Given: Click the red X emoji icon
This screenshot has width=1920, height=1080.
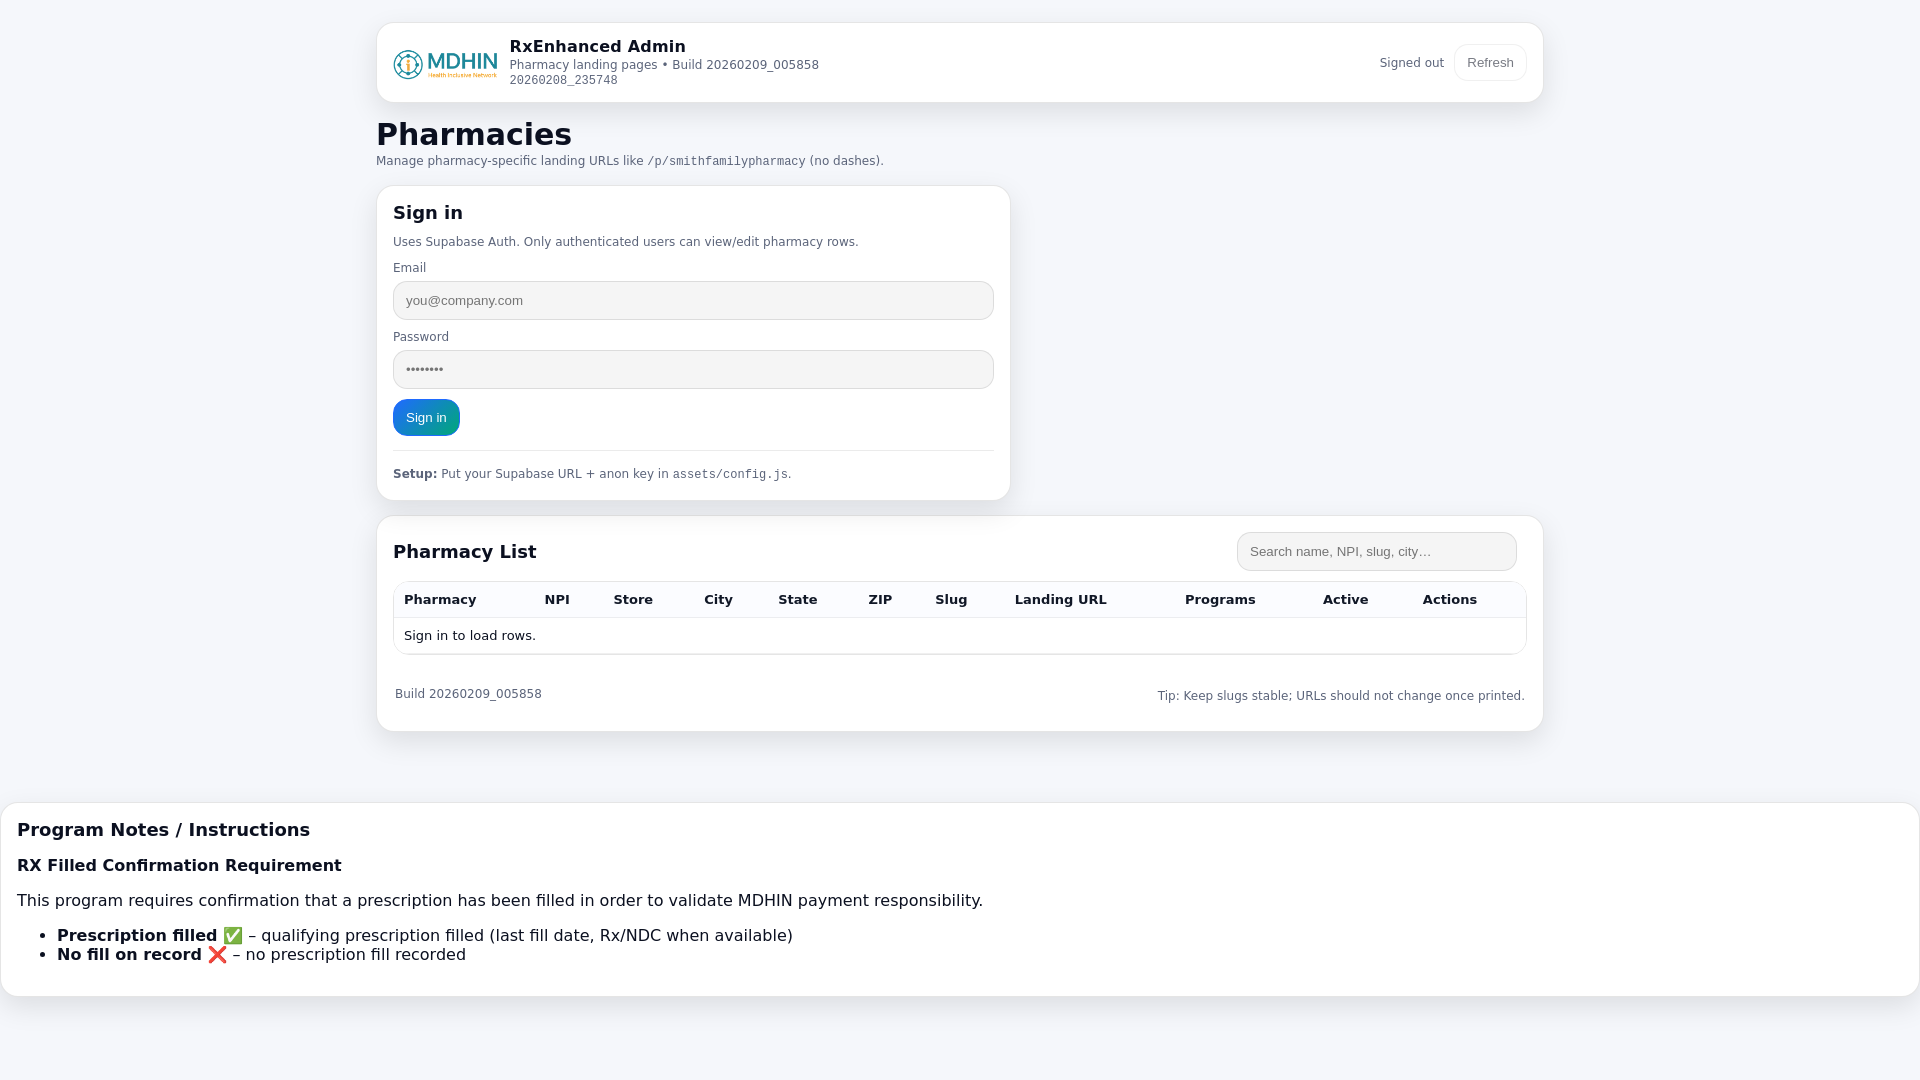Looking at the screenshot, I should point(218,955).
